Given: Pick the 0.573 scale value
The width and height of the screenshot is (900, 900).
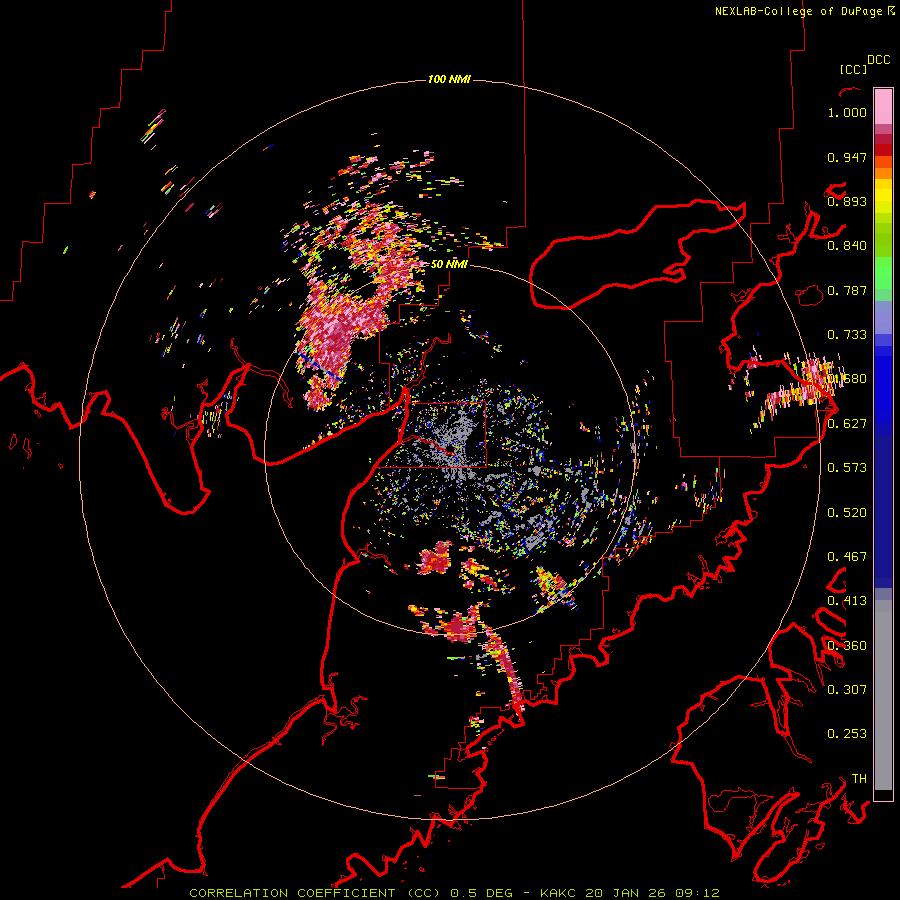Looking at the screenshot, I should pyautogui.click(x=847, y=468).
